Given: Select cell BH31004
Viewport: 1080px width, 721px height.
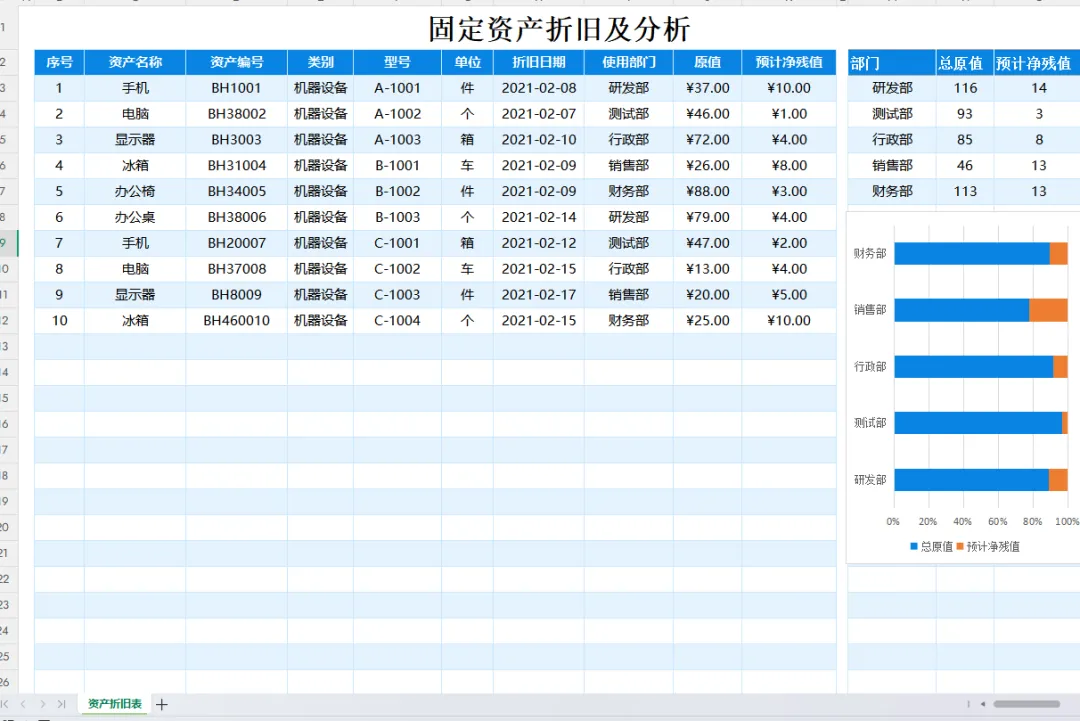Looking at the screenshot, I should point(236,165).
